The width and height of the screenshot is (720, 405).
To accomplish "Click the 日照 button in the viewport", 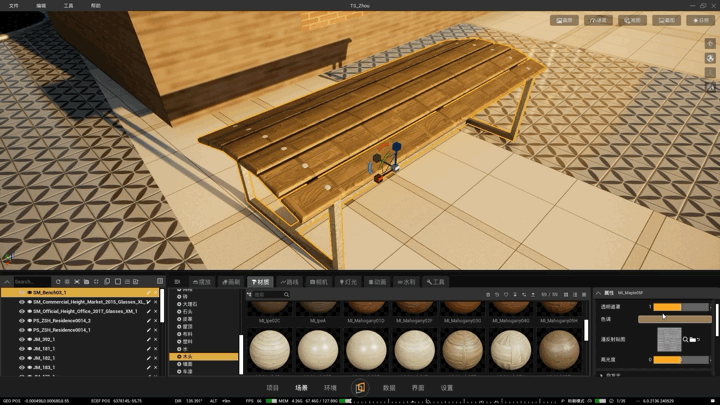I will point(701,20).
